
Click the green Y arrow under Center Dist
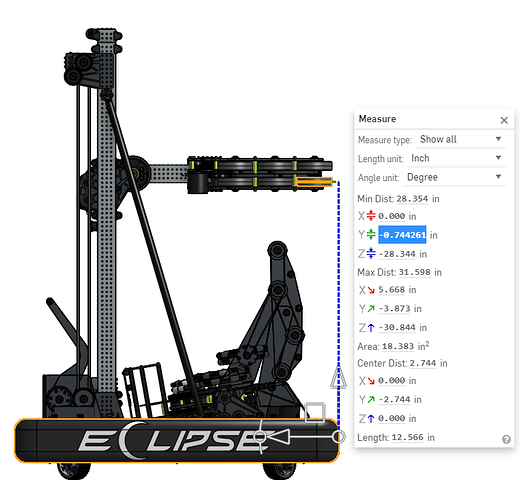(x=371, y=399)
